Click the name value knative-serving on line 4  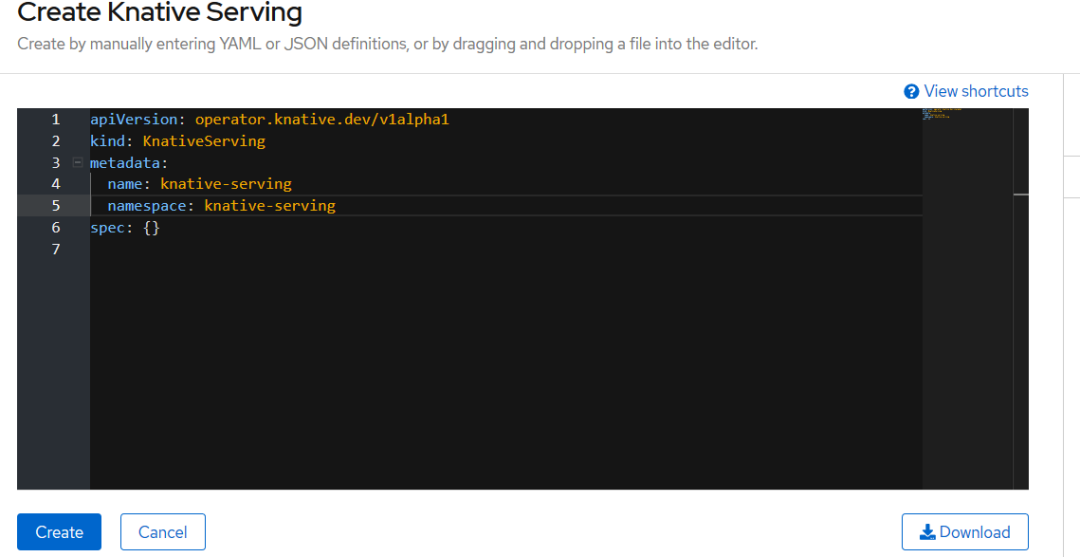(226, 184)
